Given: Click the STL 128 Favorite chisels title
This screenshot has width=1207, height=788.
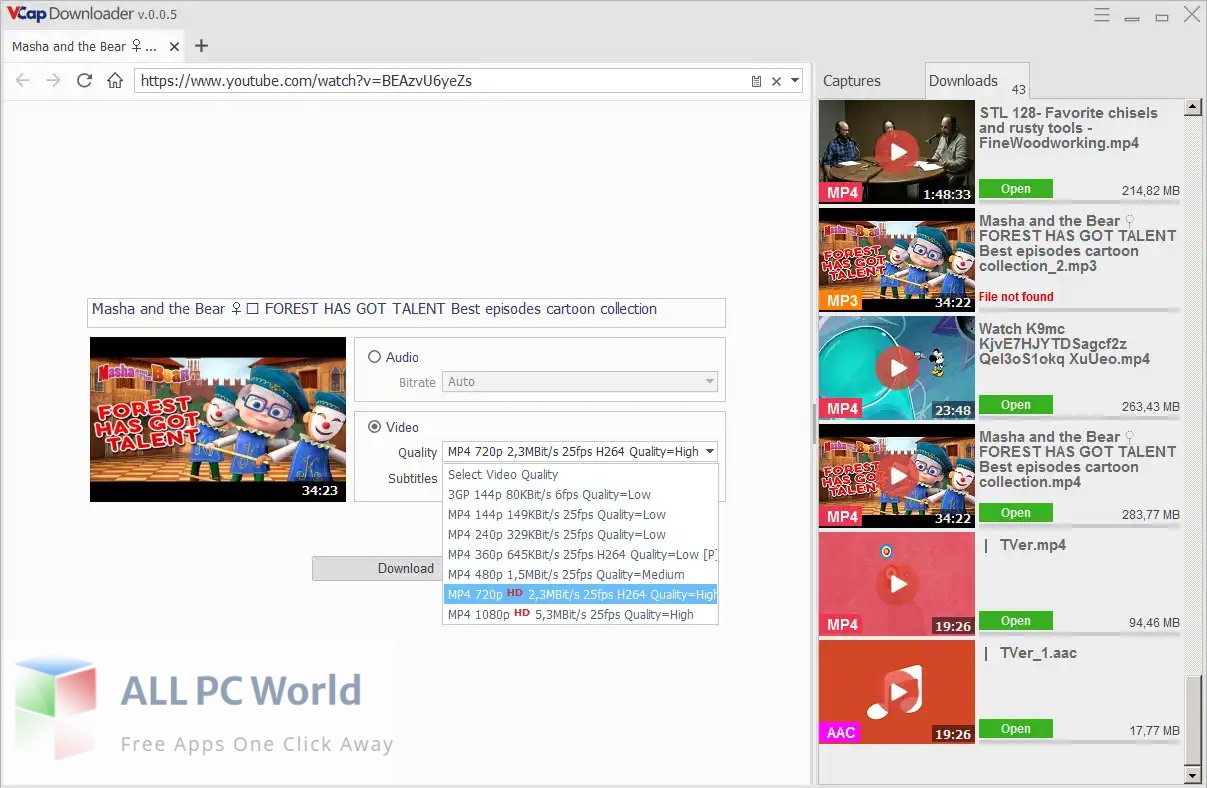Looking at the screenshot, I should [x=1068, y=128].
